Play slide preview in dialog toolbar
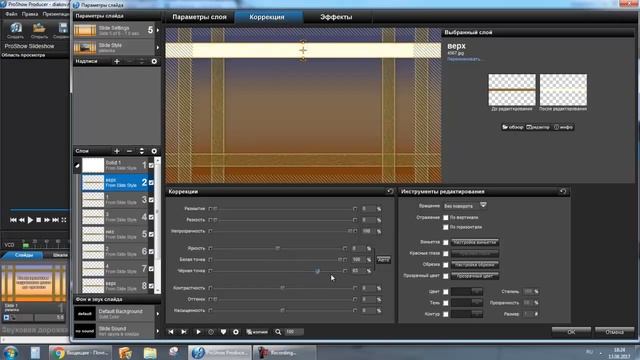The image size is (640, 360). click(x=198, y=332)
